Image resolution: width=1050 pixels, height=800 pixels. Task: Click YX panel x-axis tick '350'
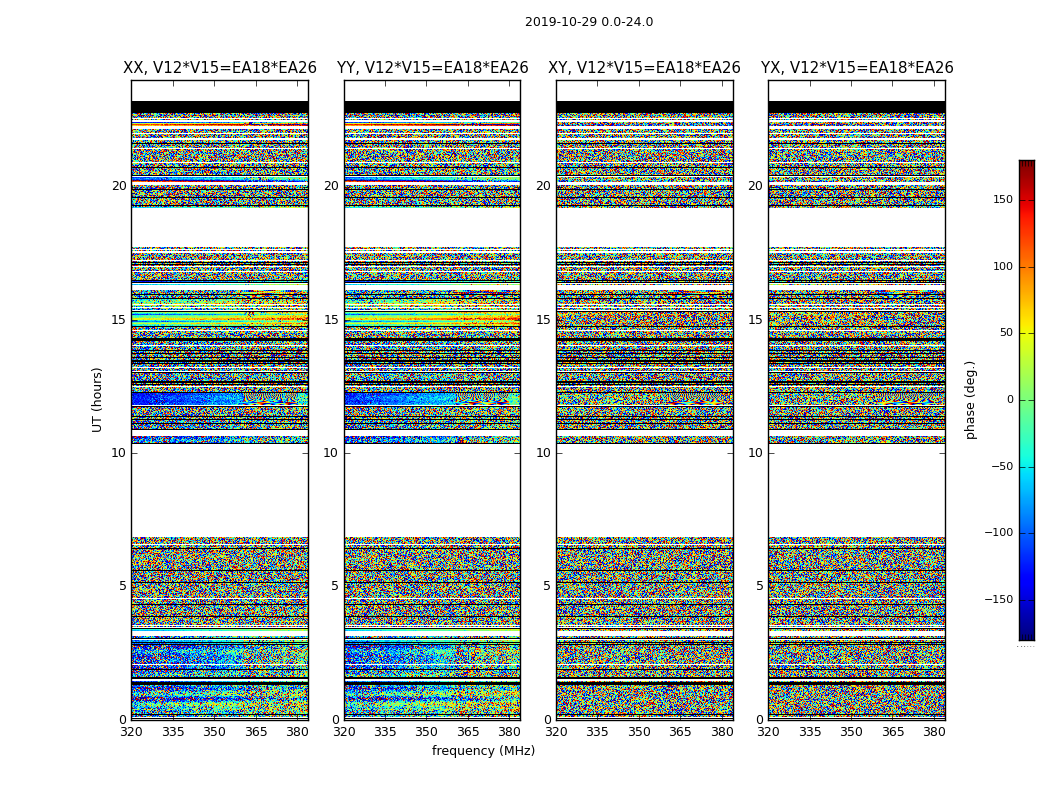click(x=851, y=732)
